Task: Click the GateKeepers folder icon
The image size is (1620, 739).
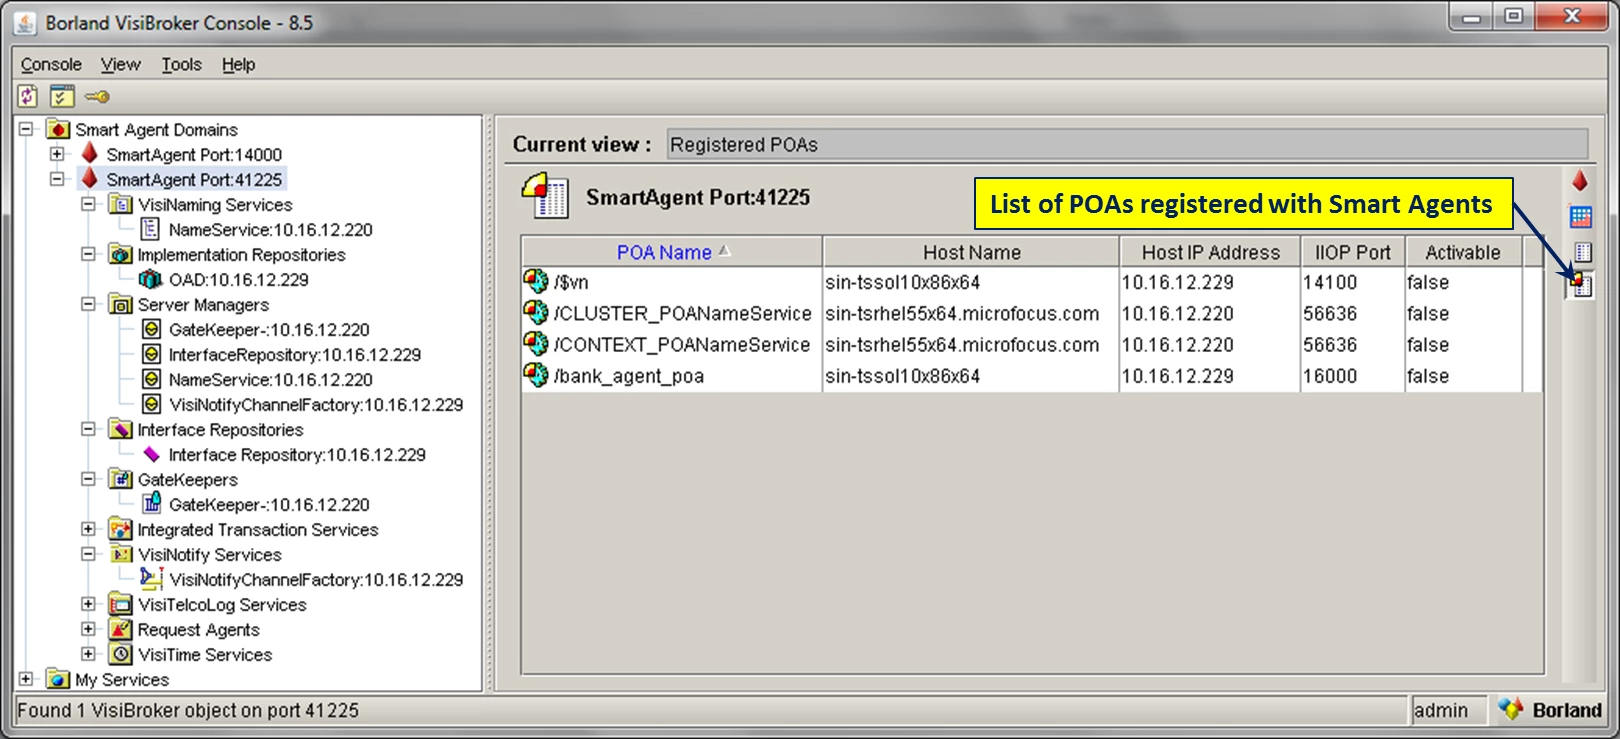Action: (120, 479)
